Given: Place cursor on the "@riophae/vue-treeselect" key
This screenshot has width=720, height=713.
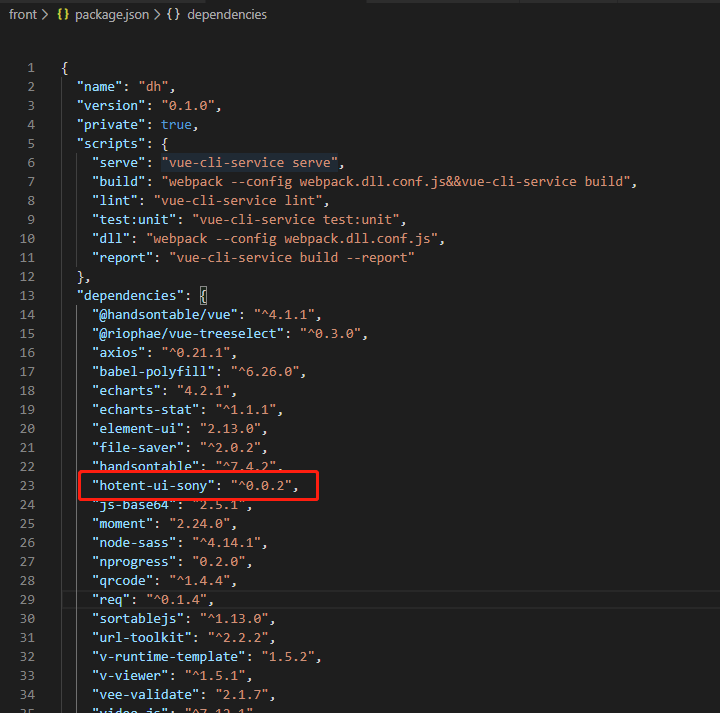Looking at the screenshot, I should click(x=179, y=333).
